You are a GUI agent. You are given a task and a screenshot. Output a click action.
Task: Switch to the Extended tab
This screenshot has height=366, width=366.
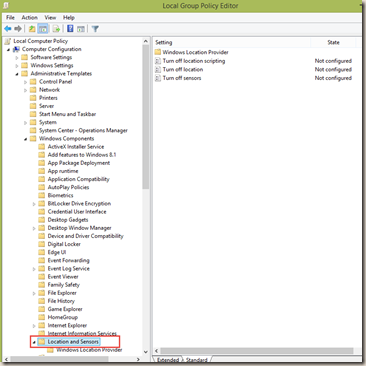tap(168, 360)
